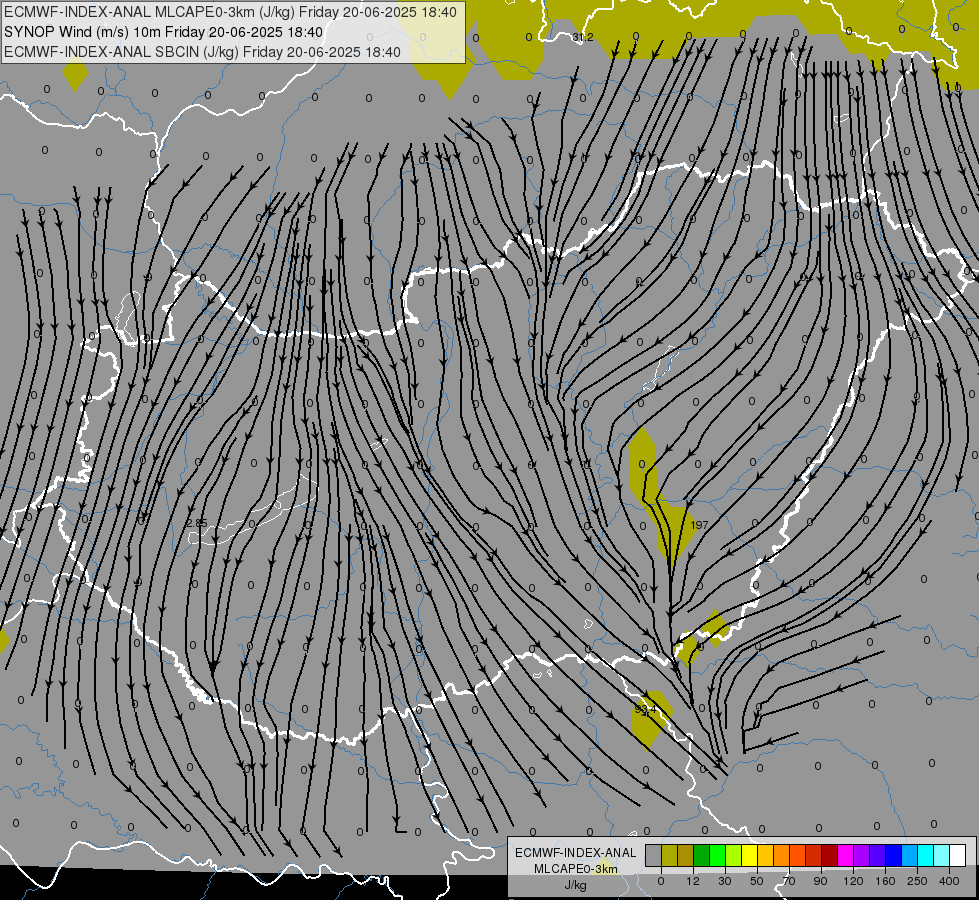Click the '30' legend tick label
Viewport: 979px width, 900px height.
(x=725, y=881)
